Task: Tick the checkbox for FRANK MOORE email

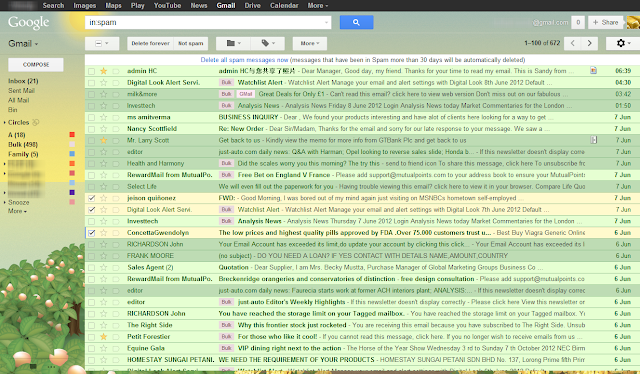Action: point(91,256)
